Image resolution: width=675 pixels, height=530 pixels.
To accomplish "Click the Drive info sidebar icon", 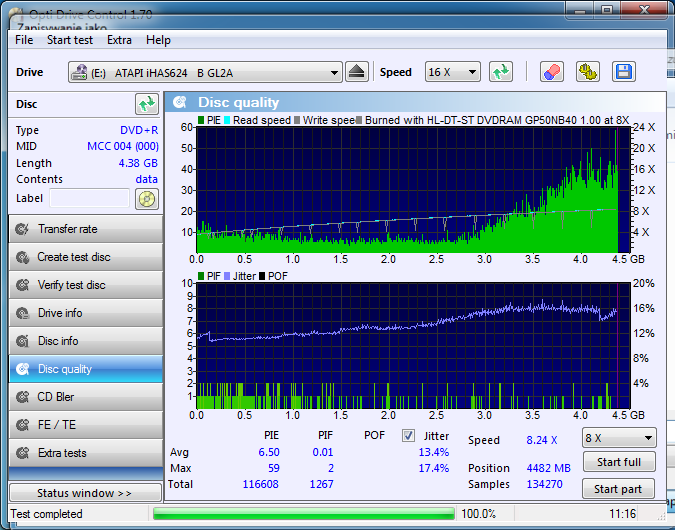I will pos(22,313).
